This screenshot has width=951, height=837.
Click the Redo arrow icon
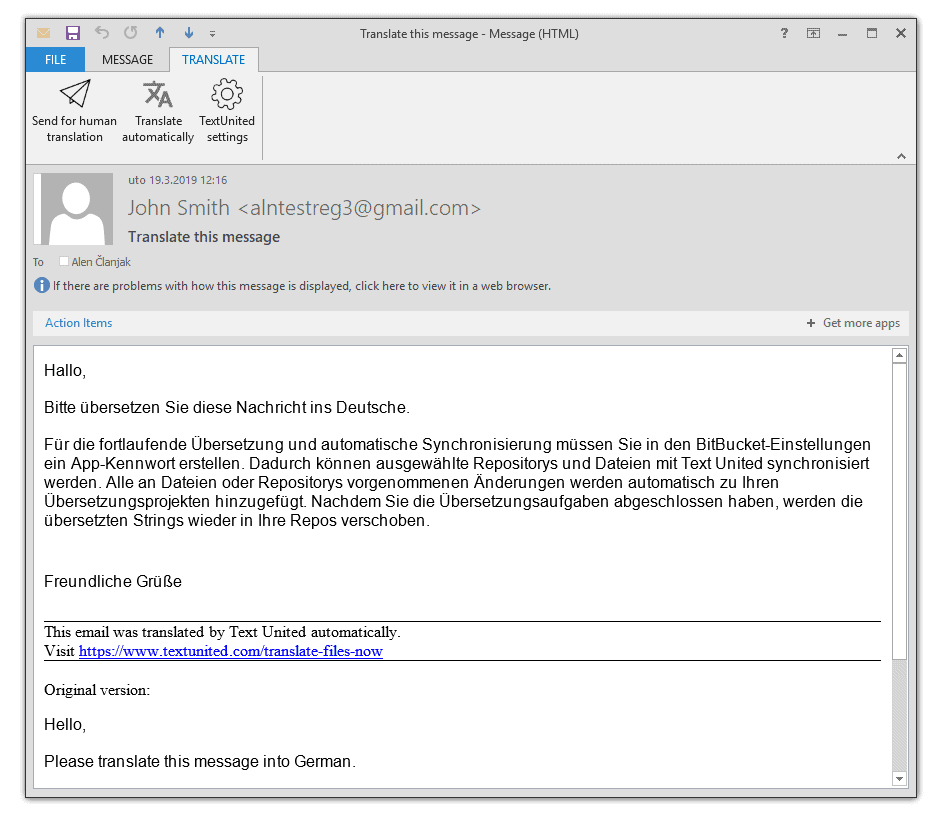point(130,33)
